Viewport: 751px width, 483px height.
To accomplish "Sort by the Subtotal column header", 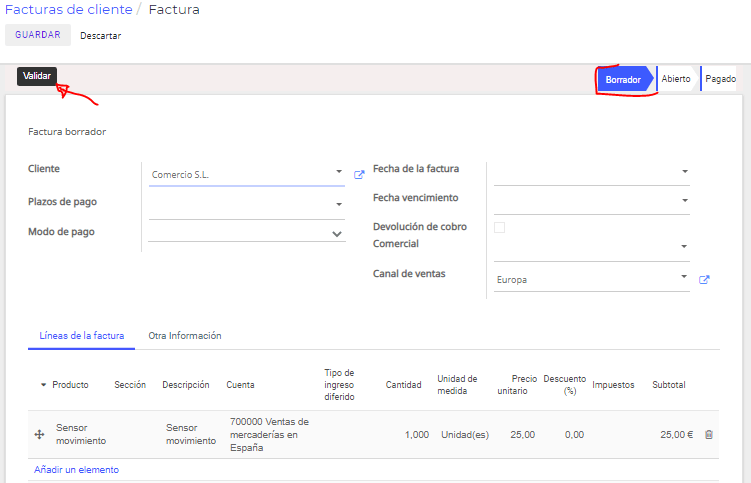I will (669, 385).
